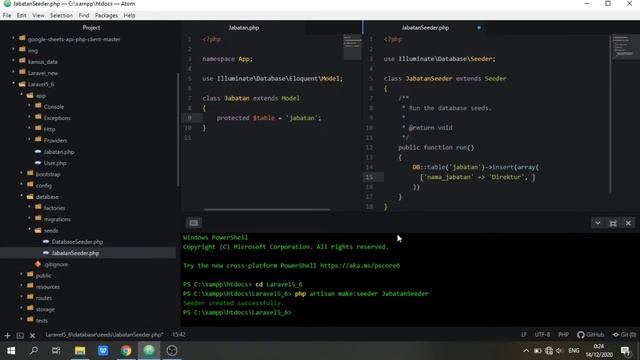Screen dimensions: 640x360
Task: Switch to the JabatanSeeder.php tab
Action: click(425, 28)
